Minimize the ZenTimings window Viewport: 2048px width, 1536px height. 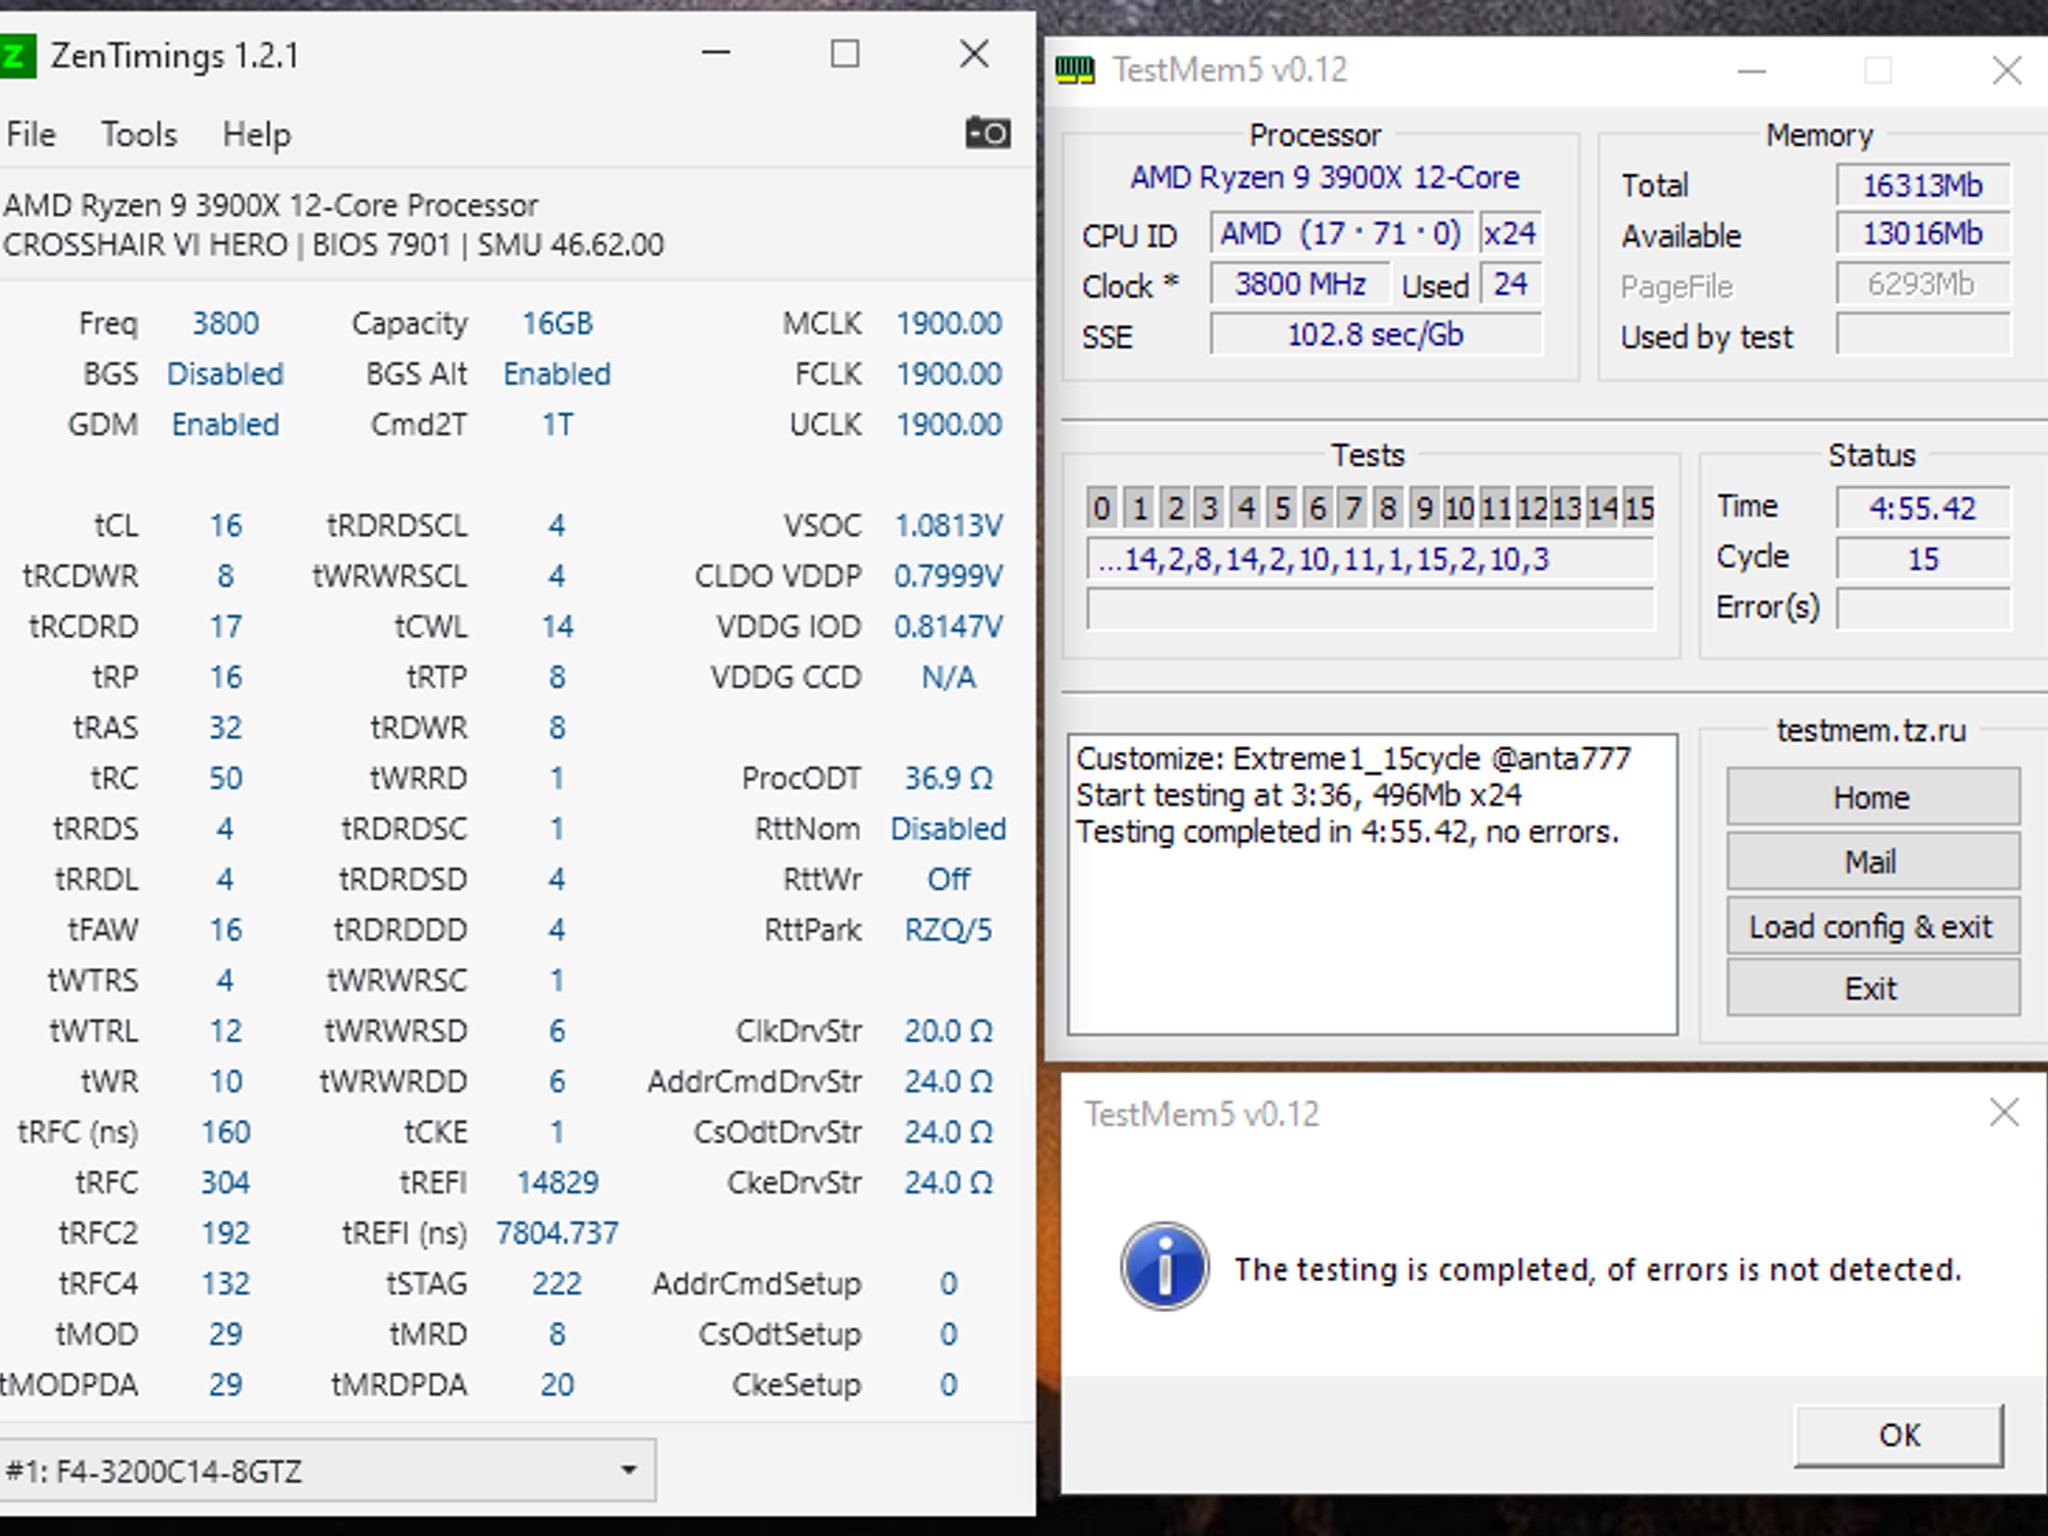(716, 54)
